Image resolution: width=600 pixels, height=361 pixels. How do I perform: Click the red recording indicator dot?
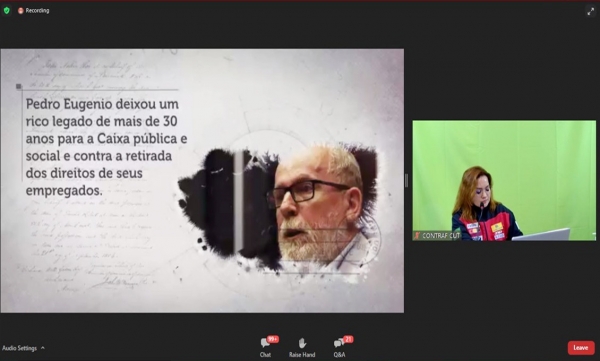[x=21, y=11]
